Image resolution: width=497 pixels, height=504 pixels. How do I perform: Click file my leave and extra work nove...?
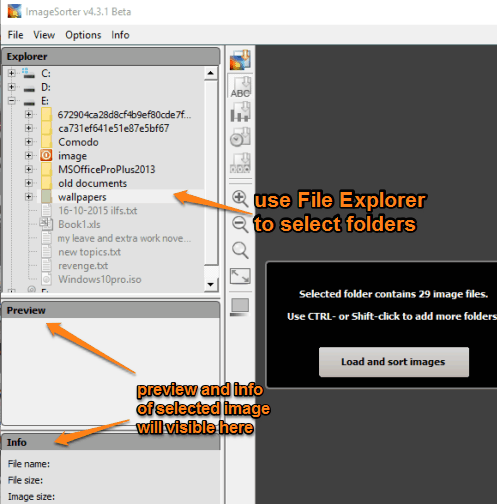tap(124, 238)
